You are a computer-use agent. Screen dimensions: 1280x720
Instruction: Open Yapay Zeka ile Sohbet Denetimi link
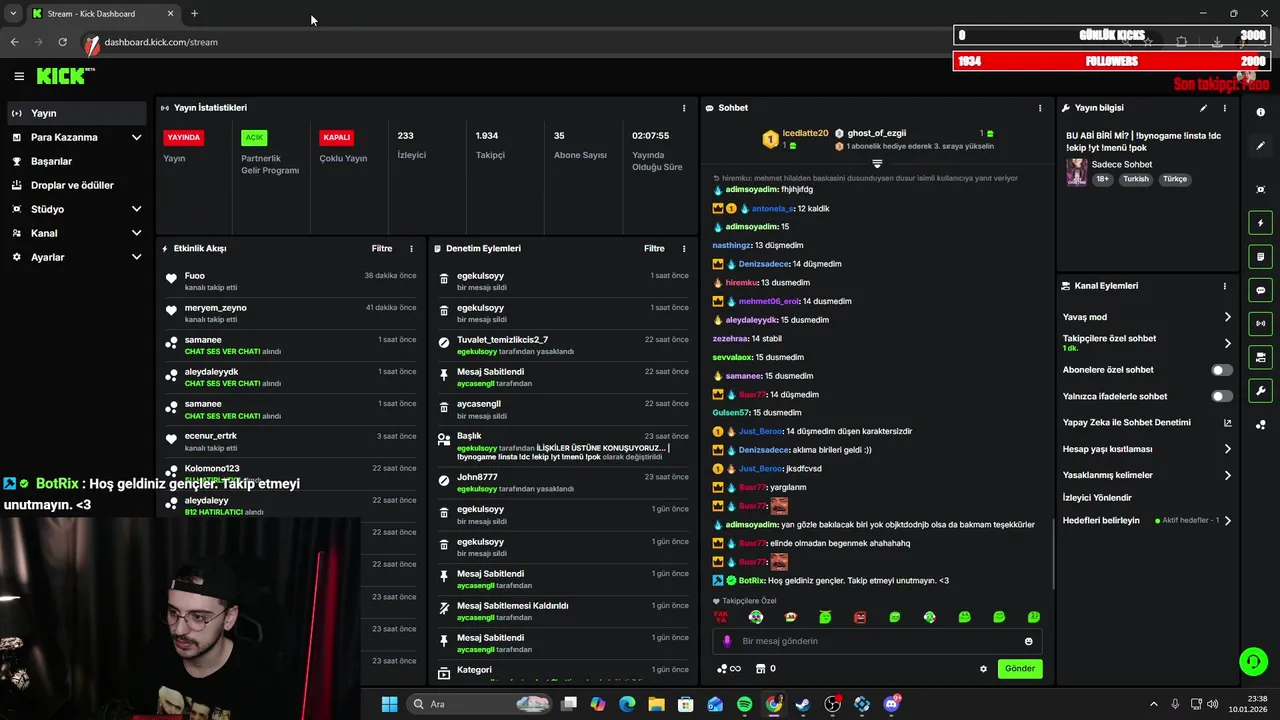[x=1147, y=422]
